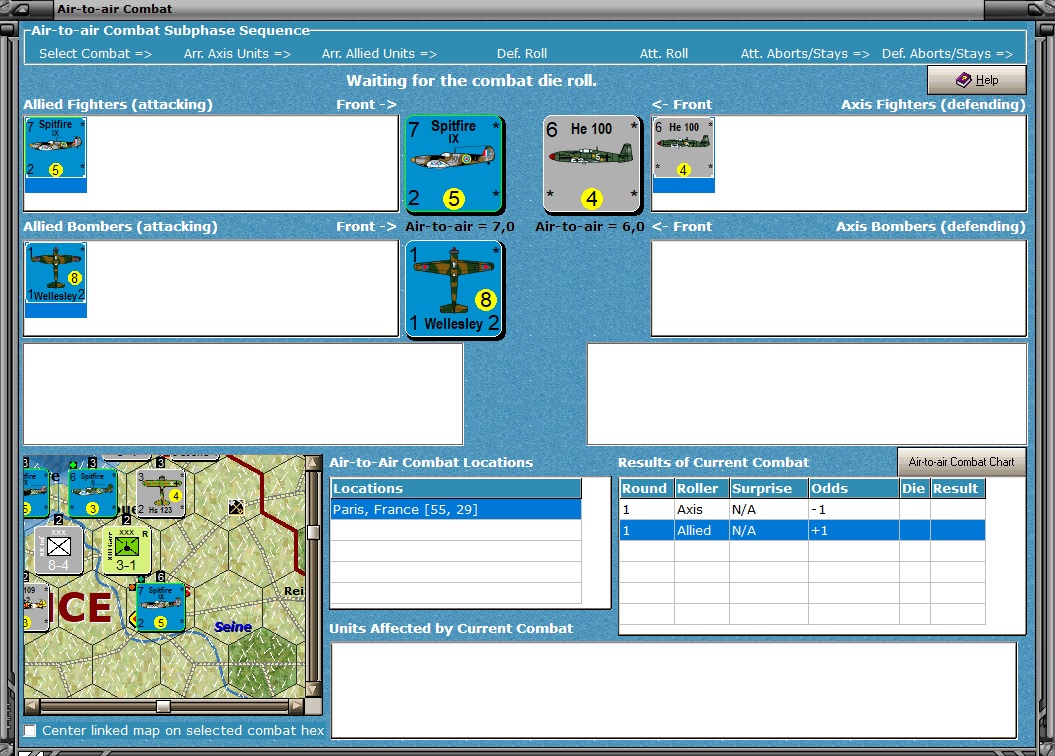Click the large Spitfire IX front fighter counter
Viewport: 1055px width, 756px height.
tap(454, 164)
